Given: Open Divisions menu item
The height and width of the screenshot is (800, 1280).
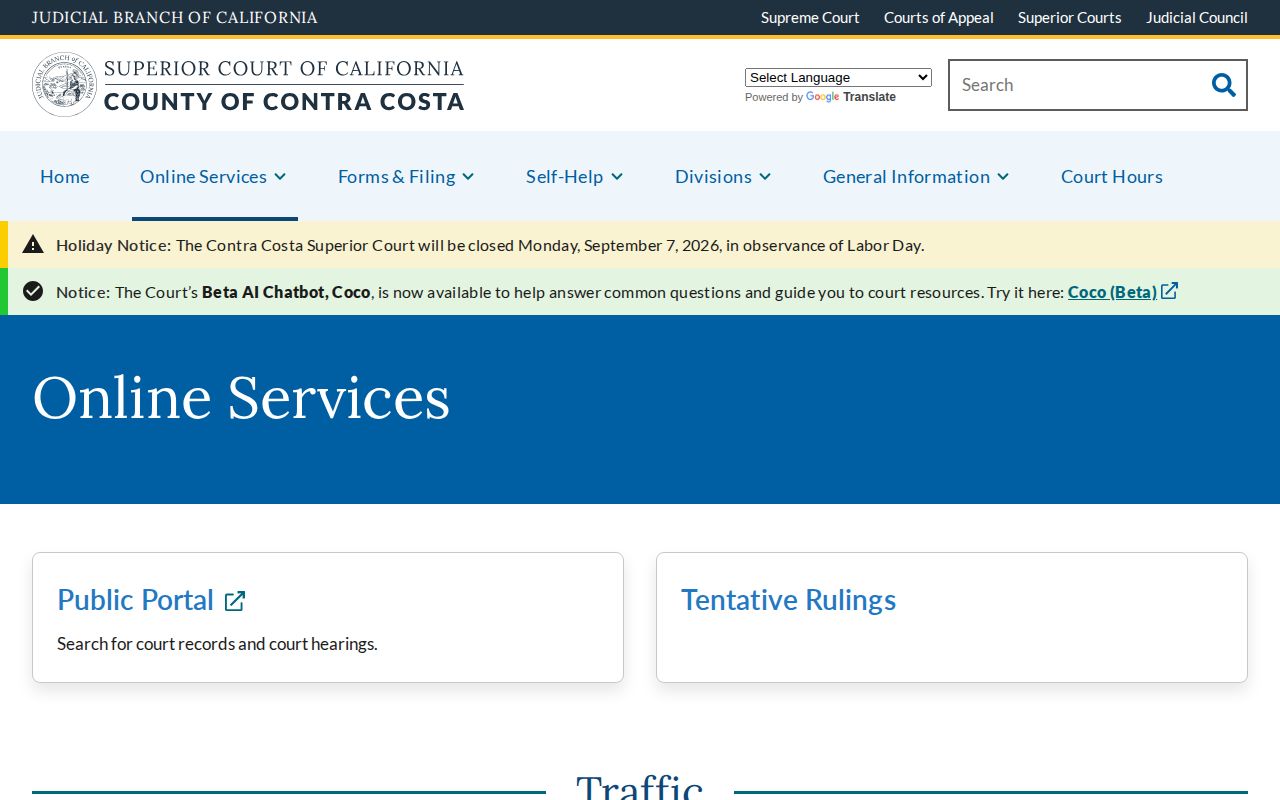Looking at the screenshot, I should coord(713,176).
